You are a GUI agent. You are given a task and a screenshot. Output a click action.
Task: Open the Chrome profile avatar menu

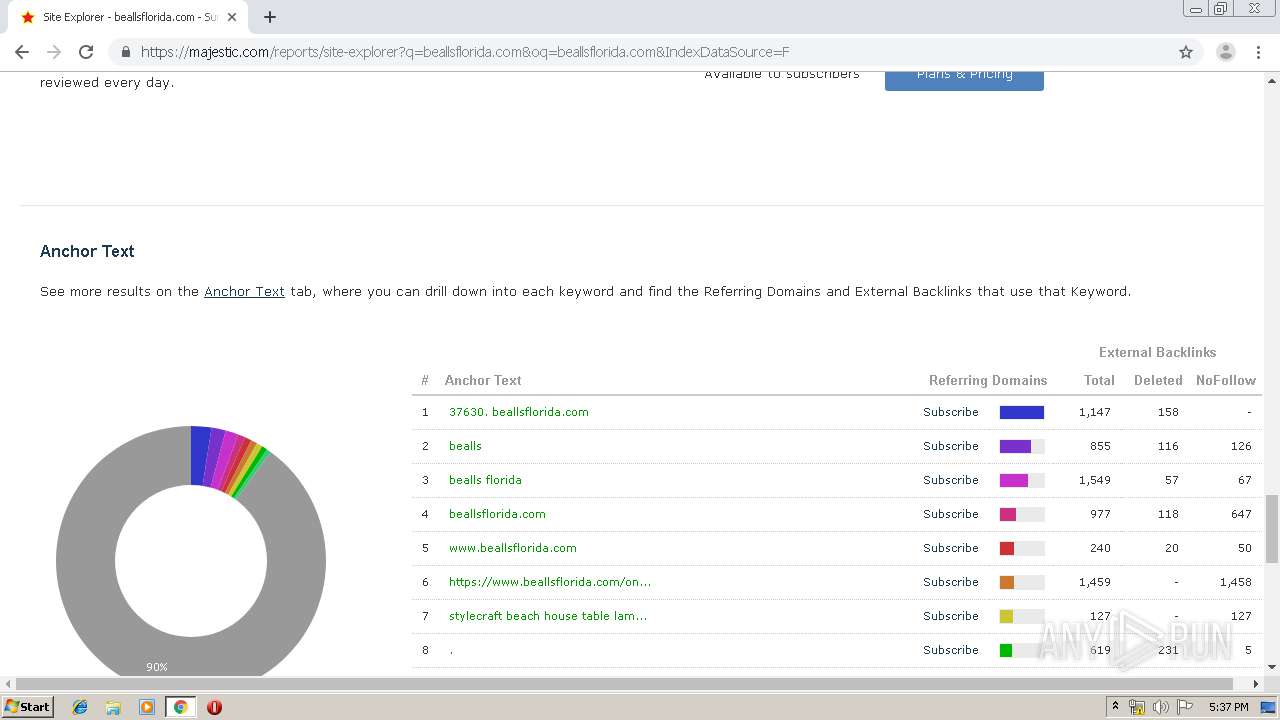[x=1225, y=52]
